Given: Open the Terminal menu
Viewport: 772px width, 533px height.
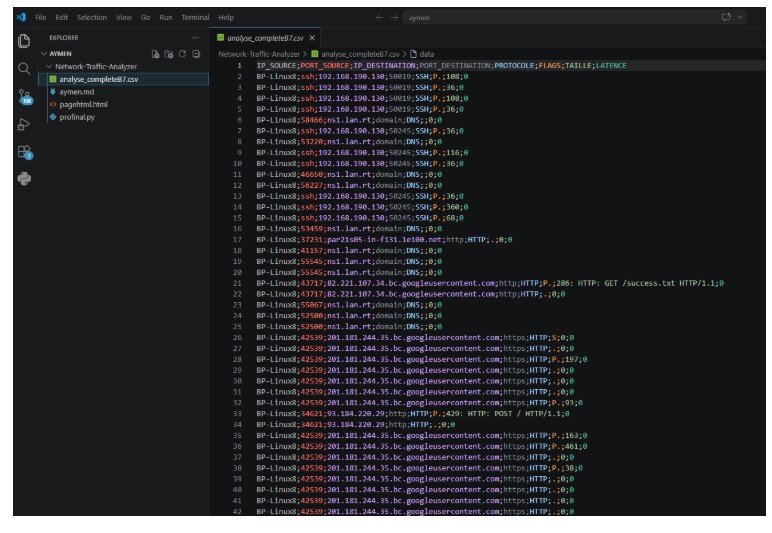Looking at the screenshot, I should point(195,17).
